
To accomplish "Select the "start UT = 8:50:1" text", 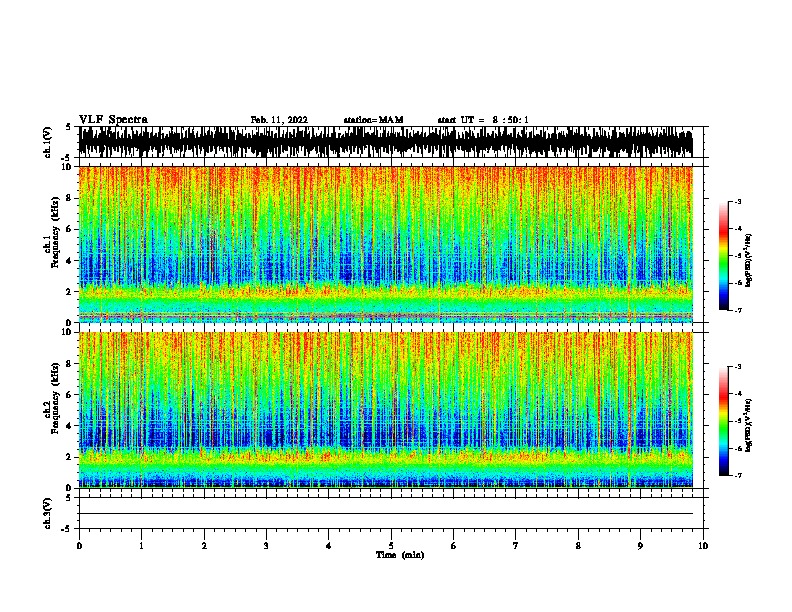I will click(x=483, y=120).
